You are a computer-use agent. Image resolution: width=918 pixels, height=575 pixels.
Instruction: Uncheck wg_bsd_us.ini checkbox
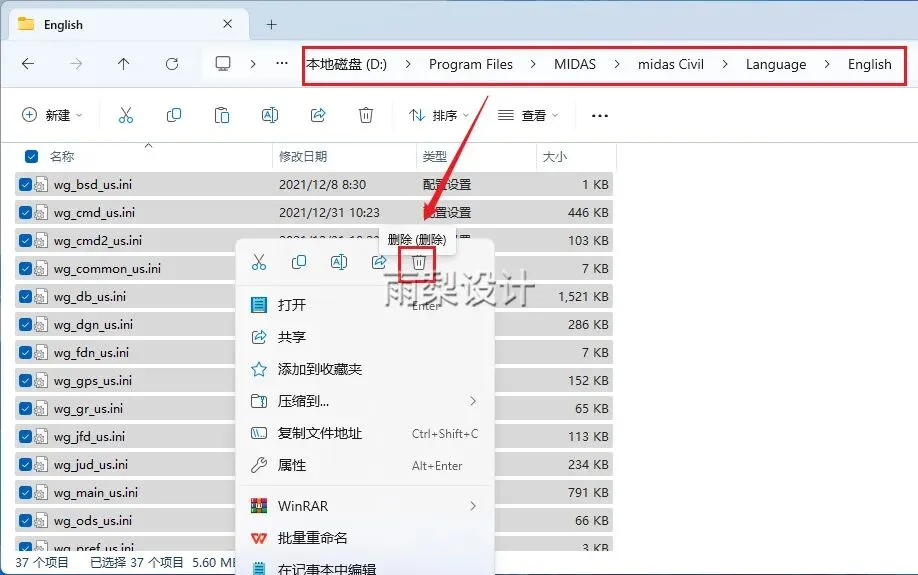pyautogui.click(x=25, y=184)
